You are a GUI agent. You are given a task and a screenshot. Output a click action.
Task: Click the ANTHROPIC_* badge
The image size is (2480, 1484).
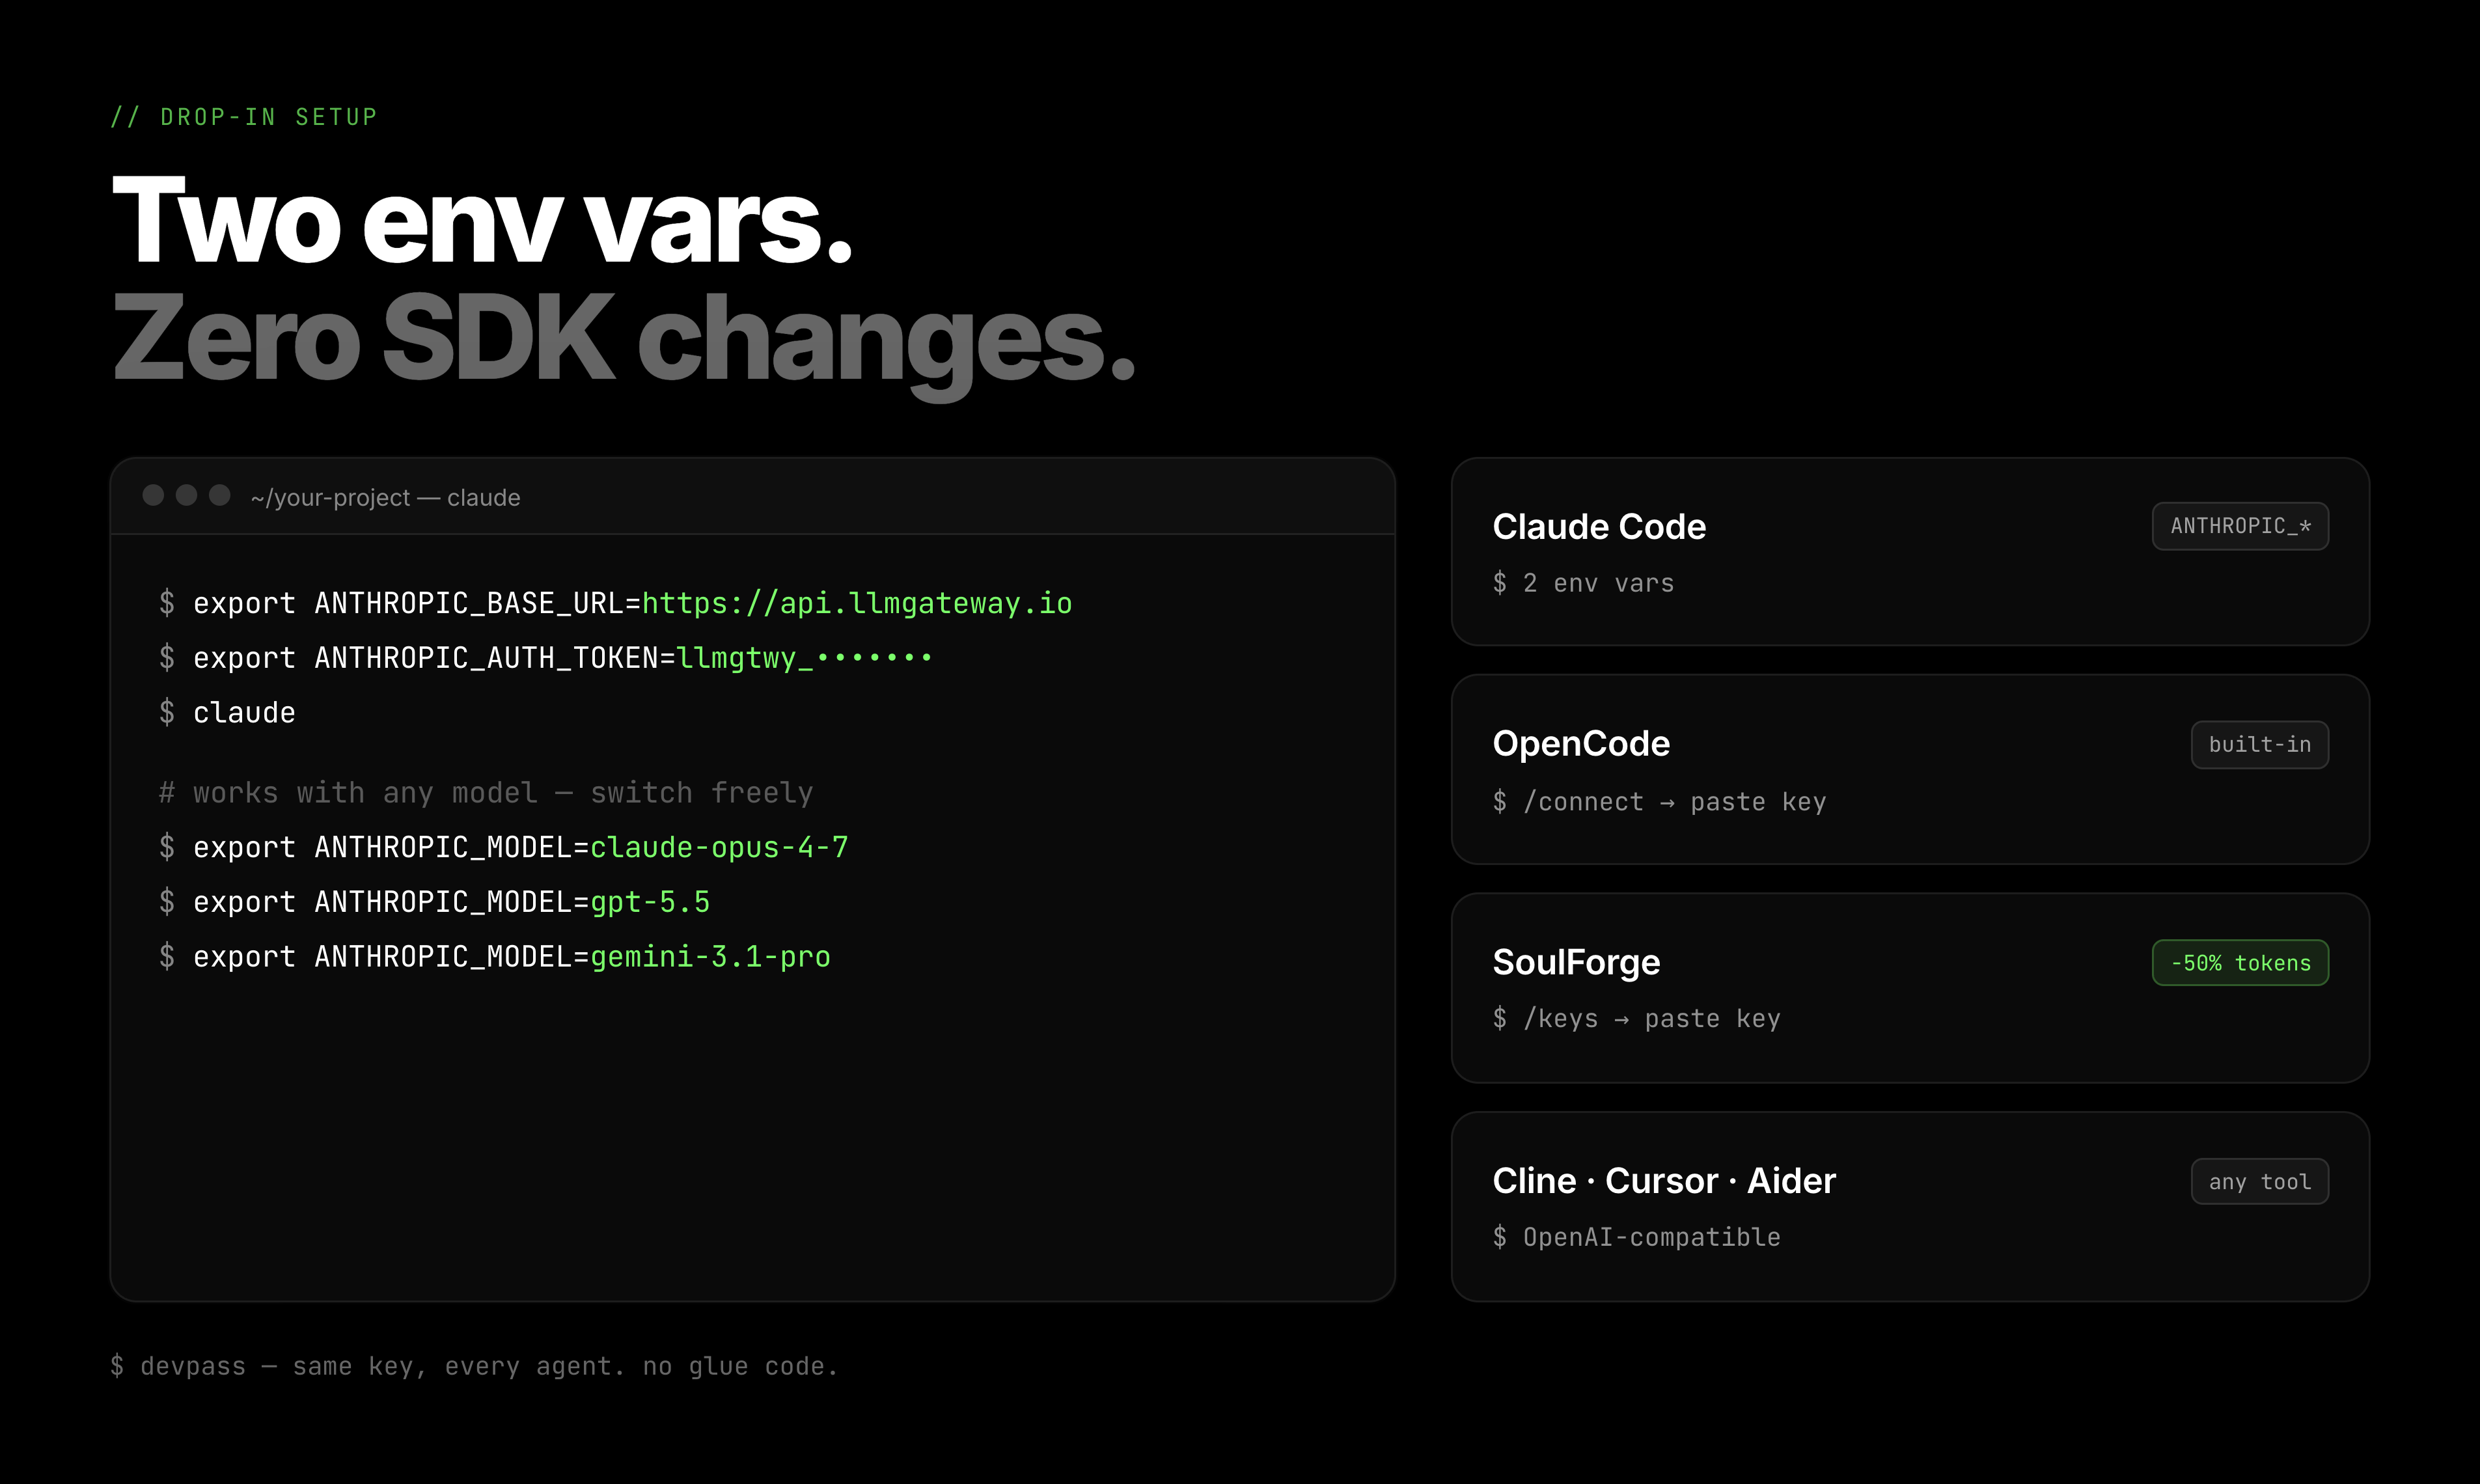coord(2240,526)
